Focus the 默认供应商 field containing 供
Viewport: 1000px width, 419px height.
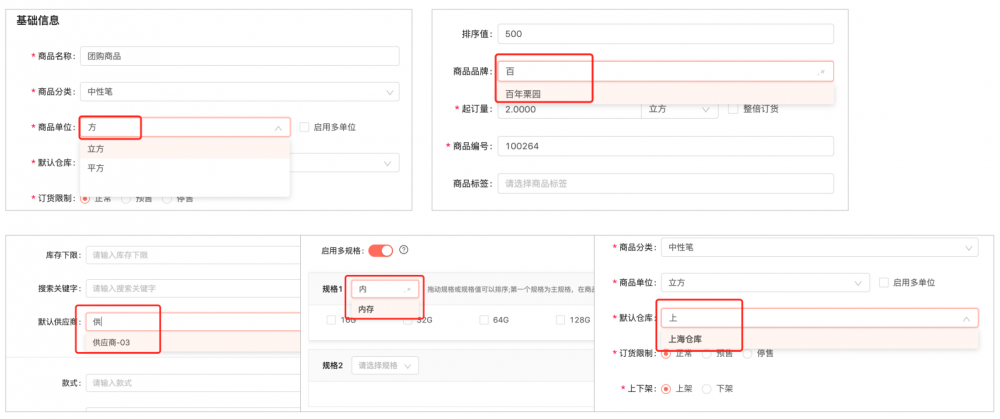point(193,321)
